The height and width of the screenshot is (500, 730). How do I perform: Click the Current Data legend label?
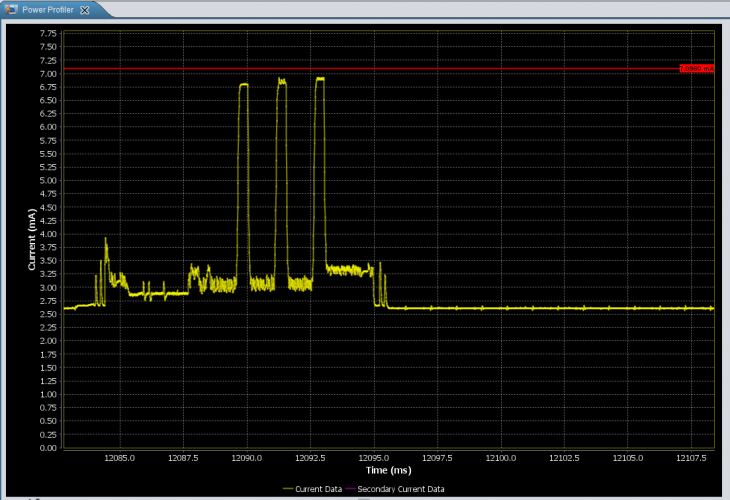click(x=318, y=489)
